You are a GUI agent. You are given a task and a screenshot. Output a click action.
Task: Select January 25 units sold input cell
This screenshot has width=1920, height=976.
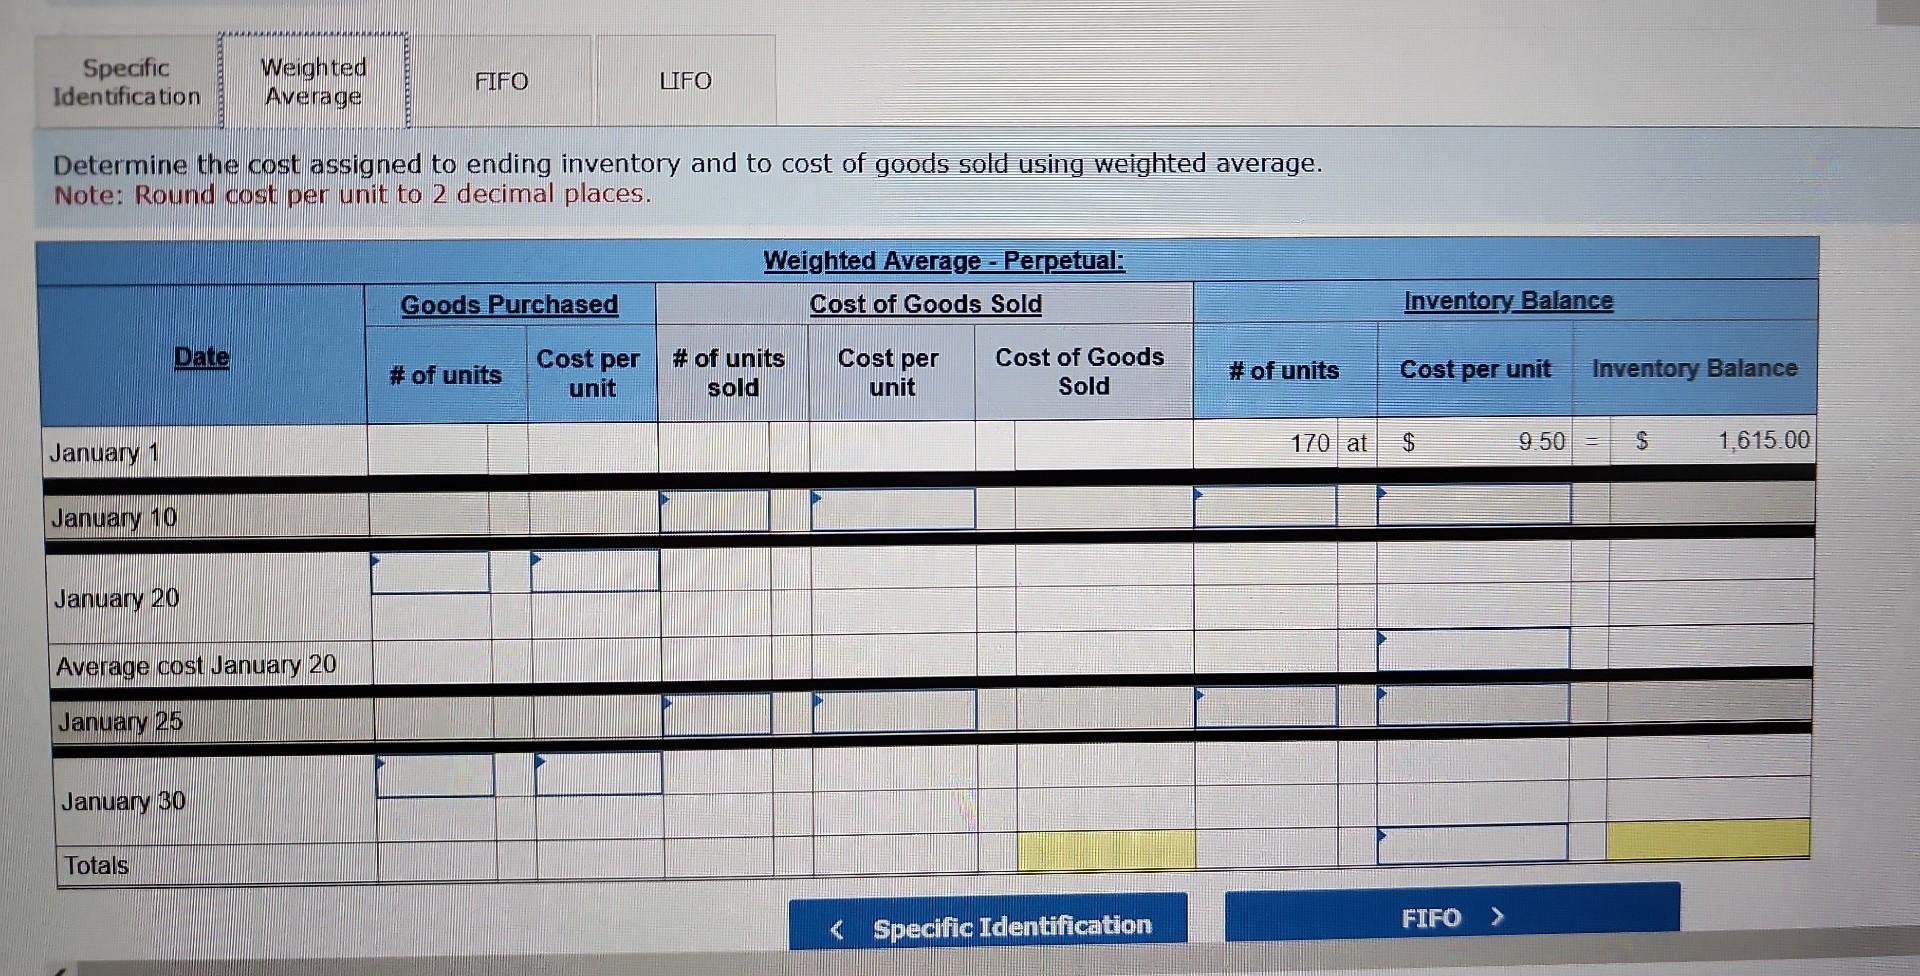(x=717, y=714)
